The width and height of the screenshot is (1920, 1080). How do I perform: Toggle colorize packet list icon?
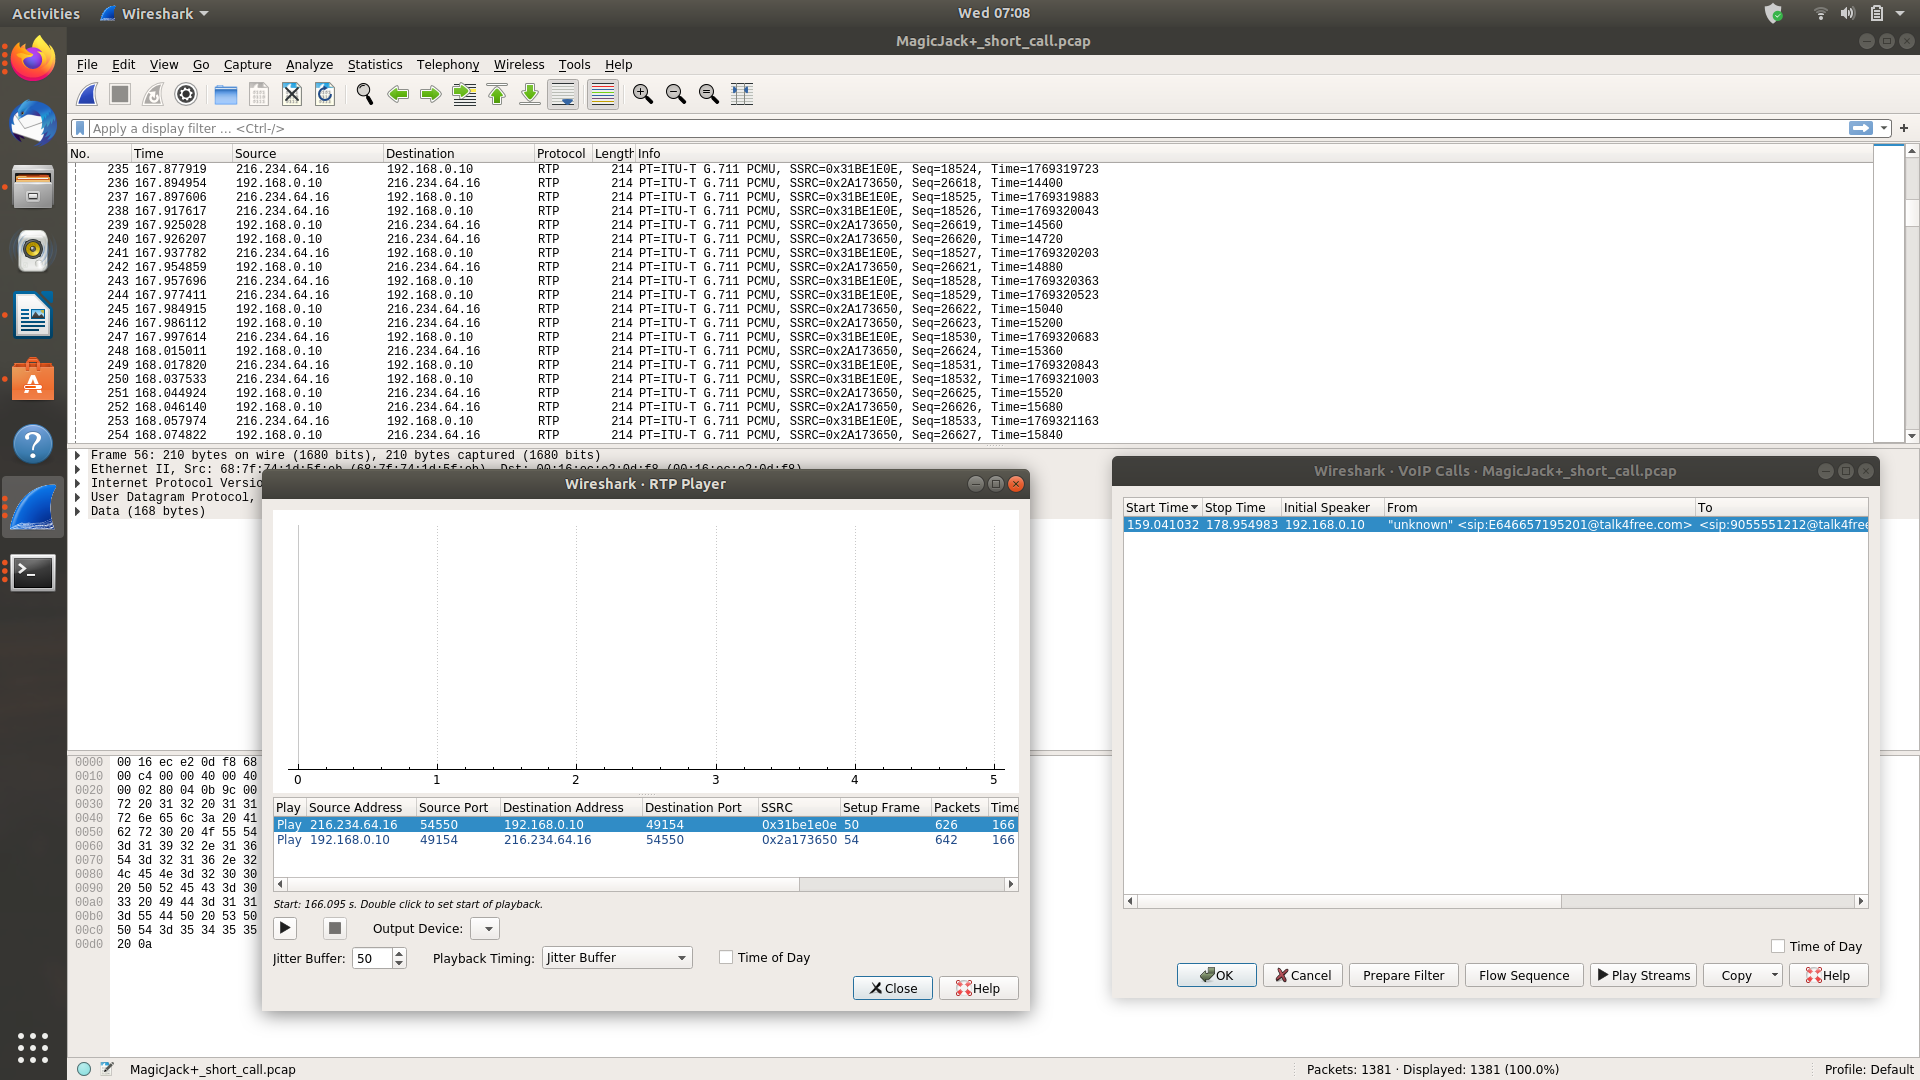603,94
